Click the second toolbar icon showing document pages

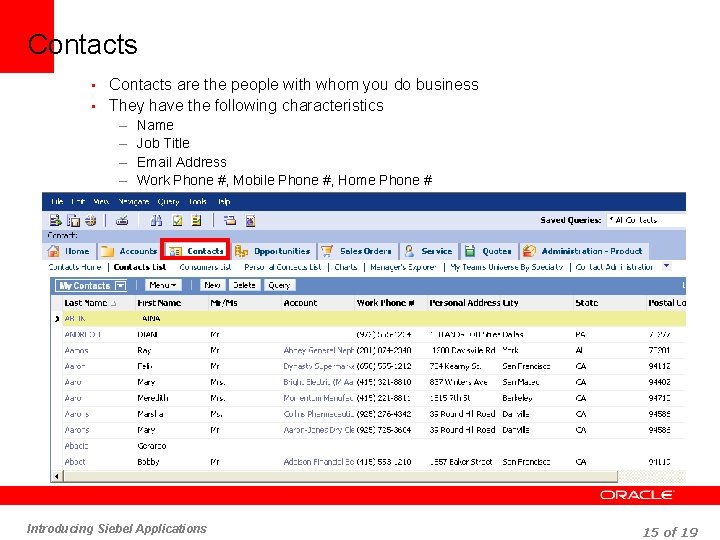73,221
